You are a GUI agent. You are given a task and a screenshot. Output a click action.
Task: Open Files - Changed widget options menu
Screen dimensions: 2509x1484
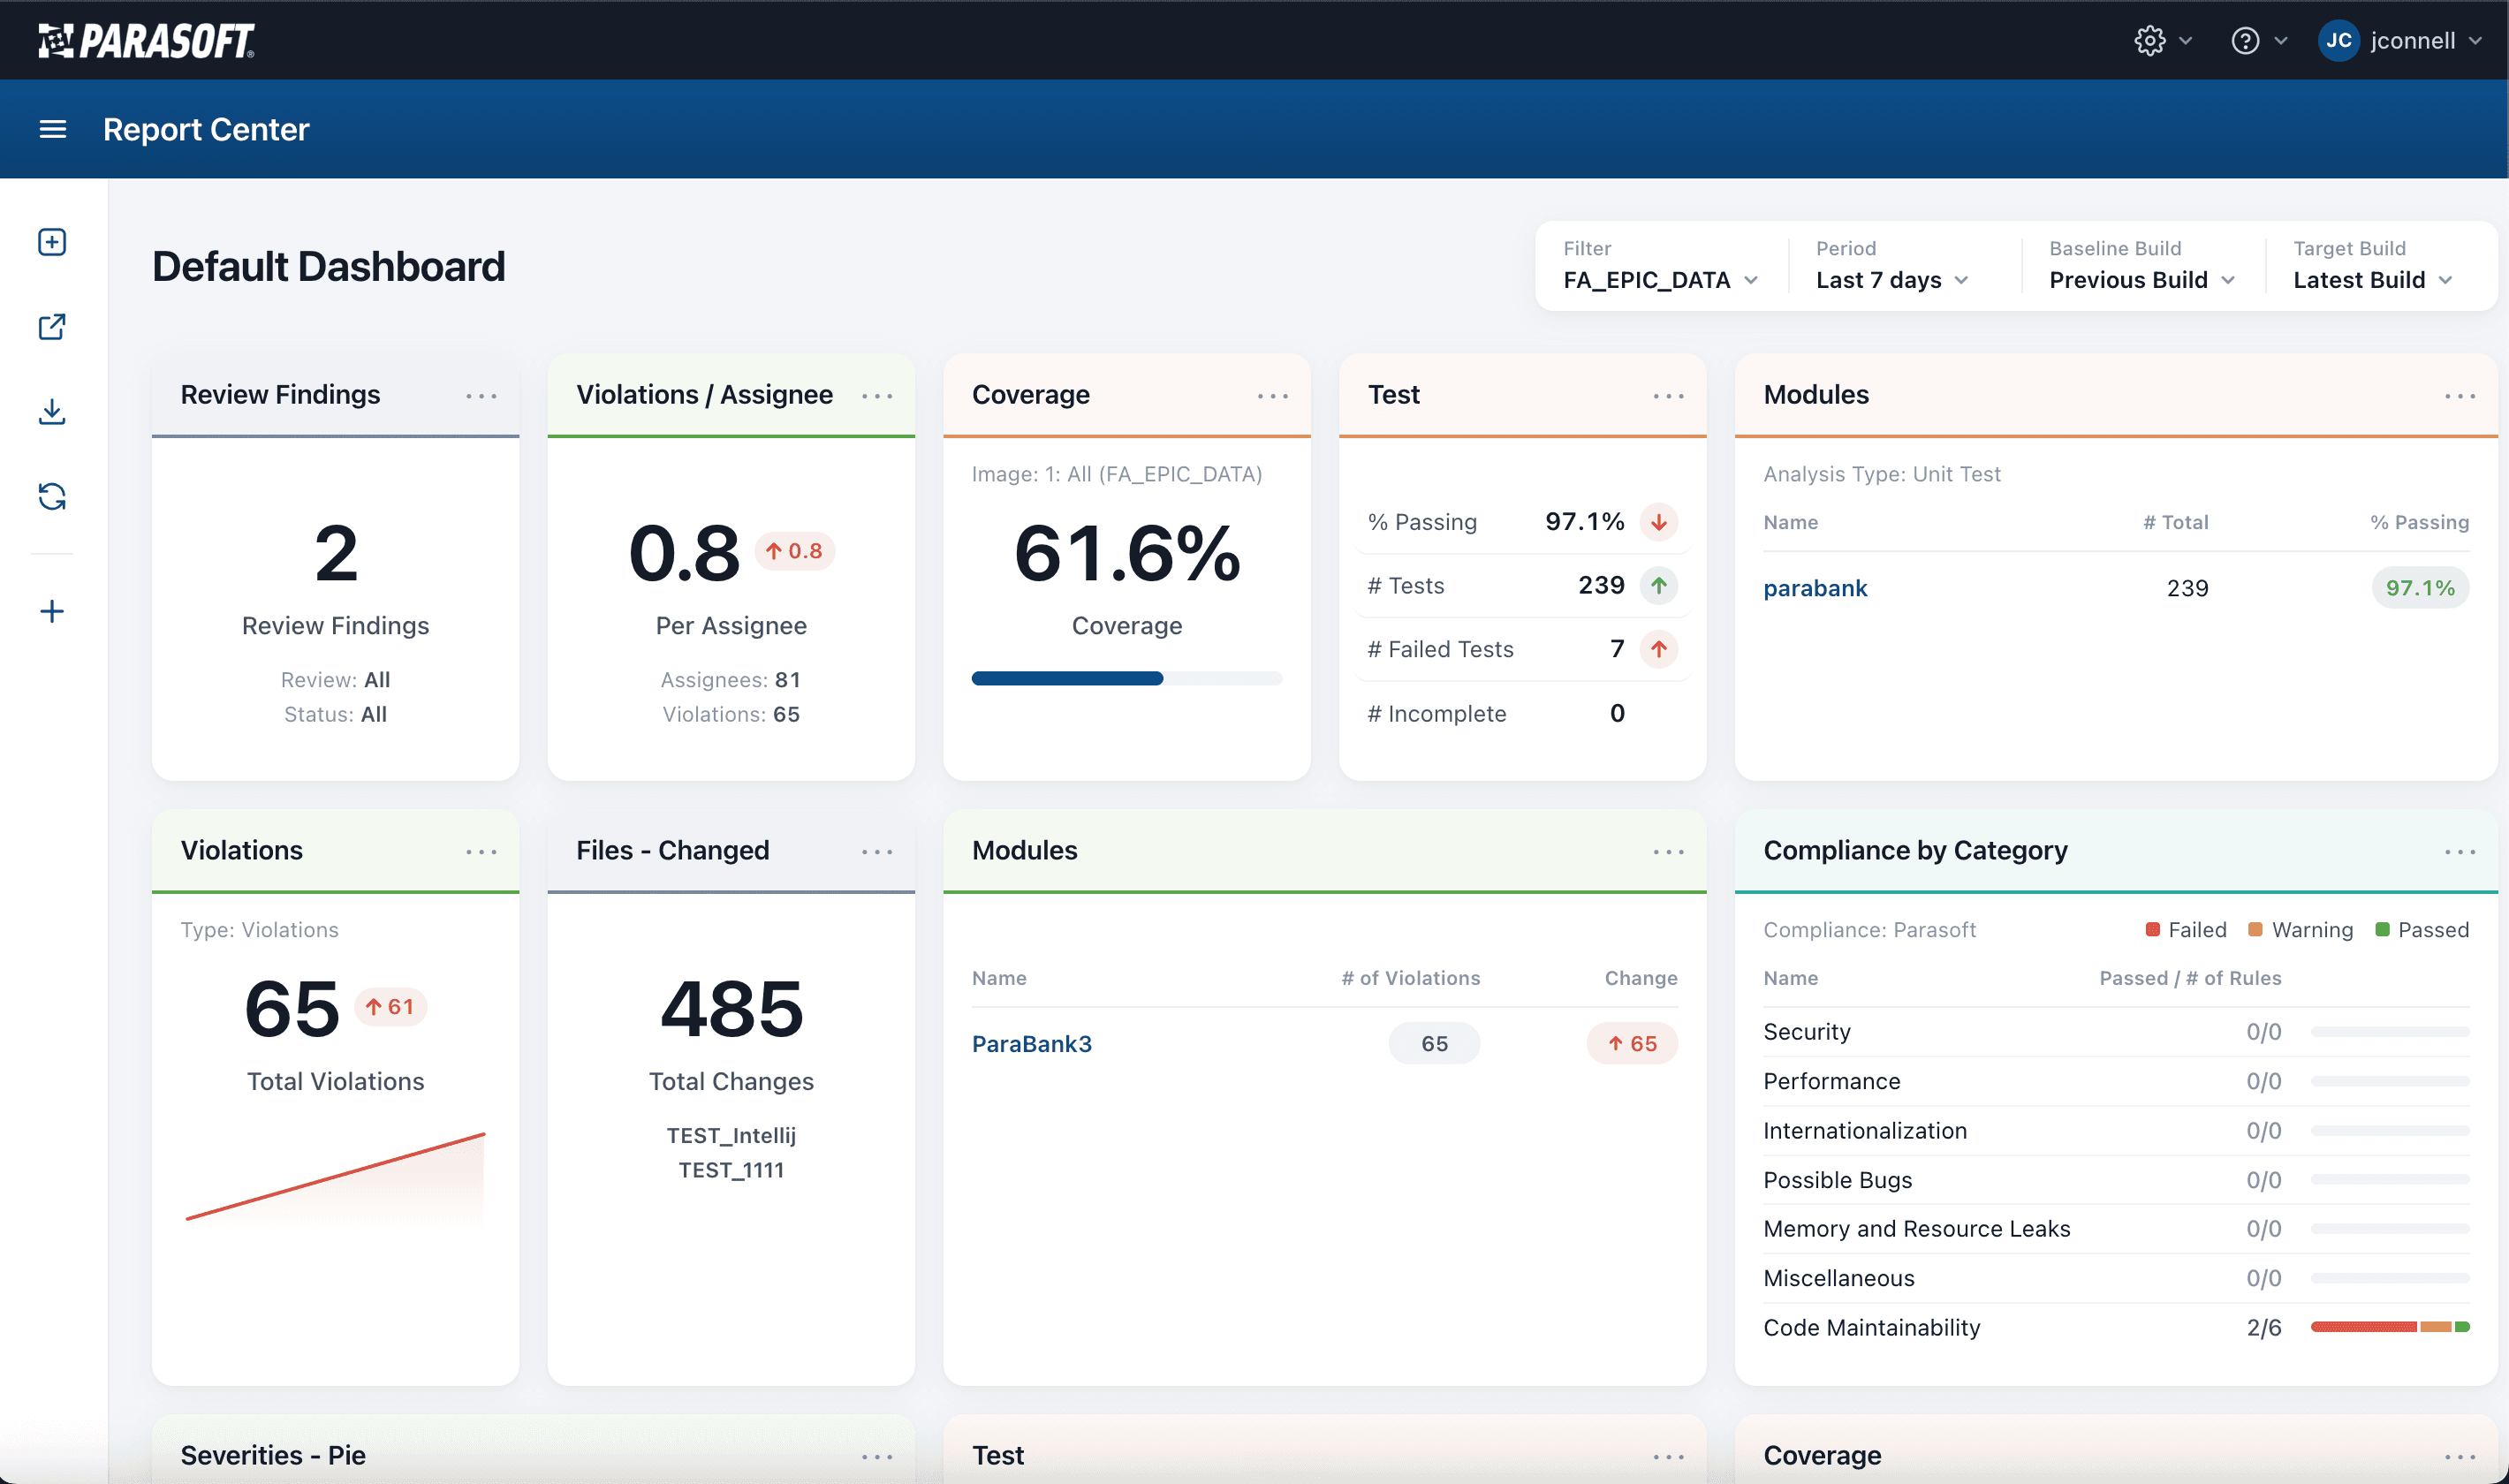point(877,852)
